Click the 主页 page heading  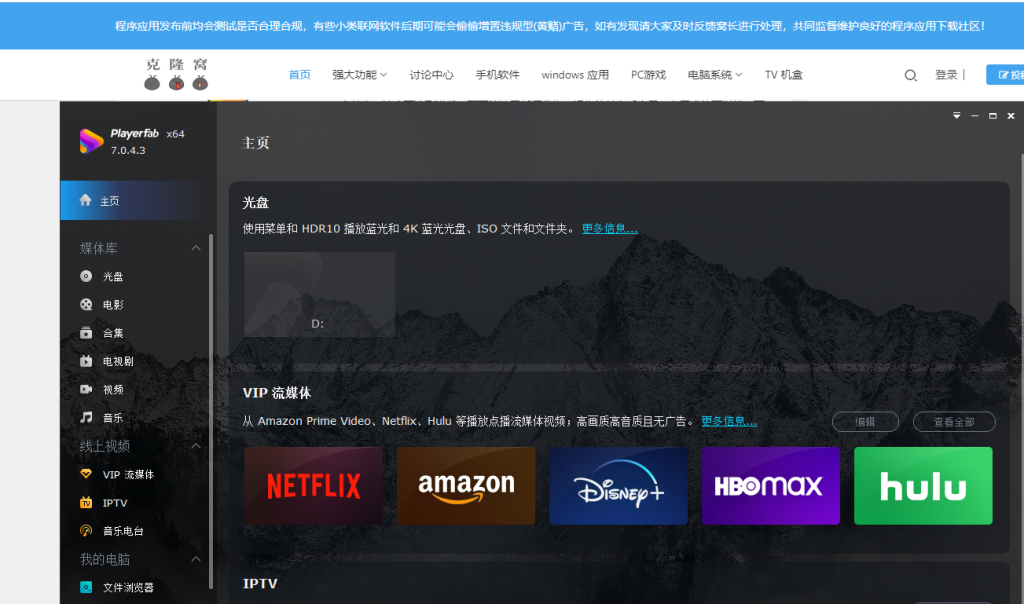click(255, 143)
